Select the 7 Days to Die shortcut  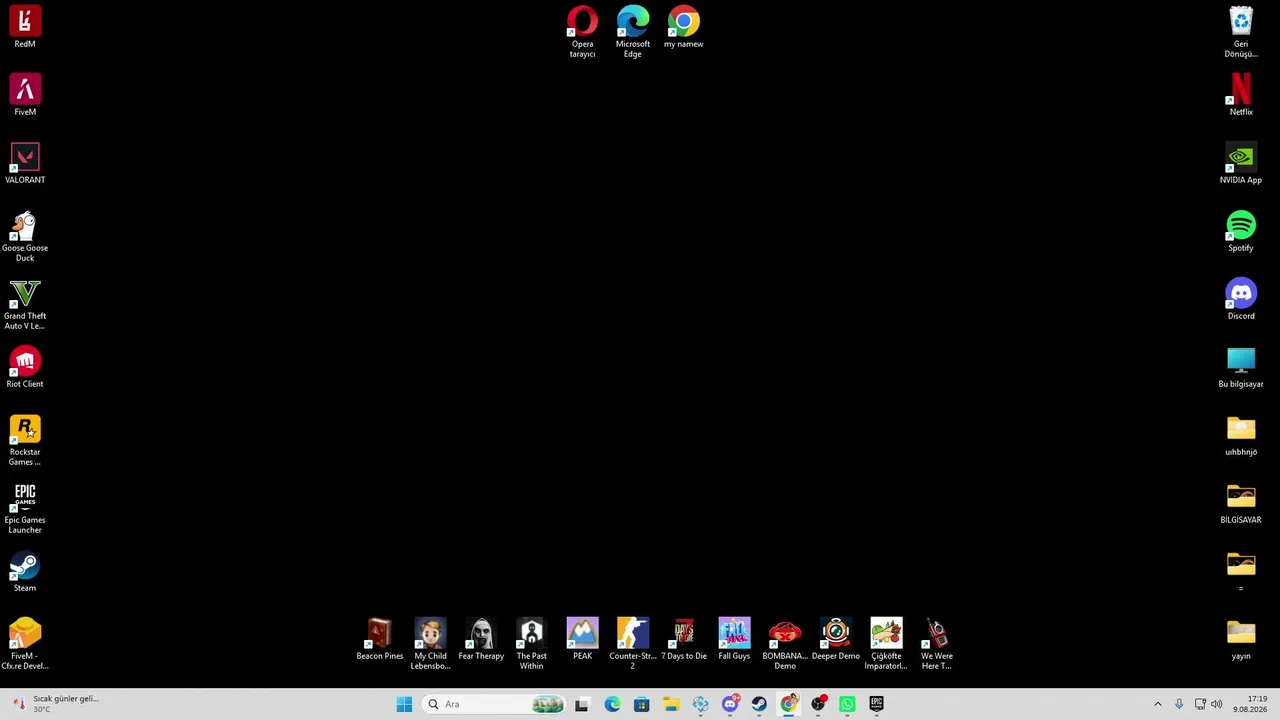(684, 639)
